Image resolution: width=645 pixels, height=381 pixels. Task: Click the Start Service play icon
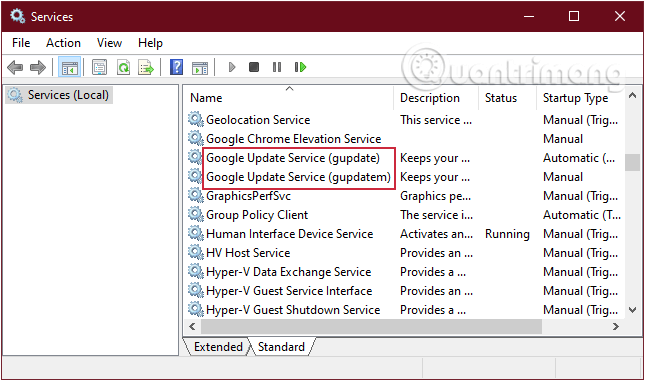coord(232,67)
